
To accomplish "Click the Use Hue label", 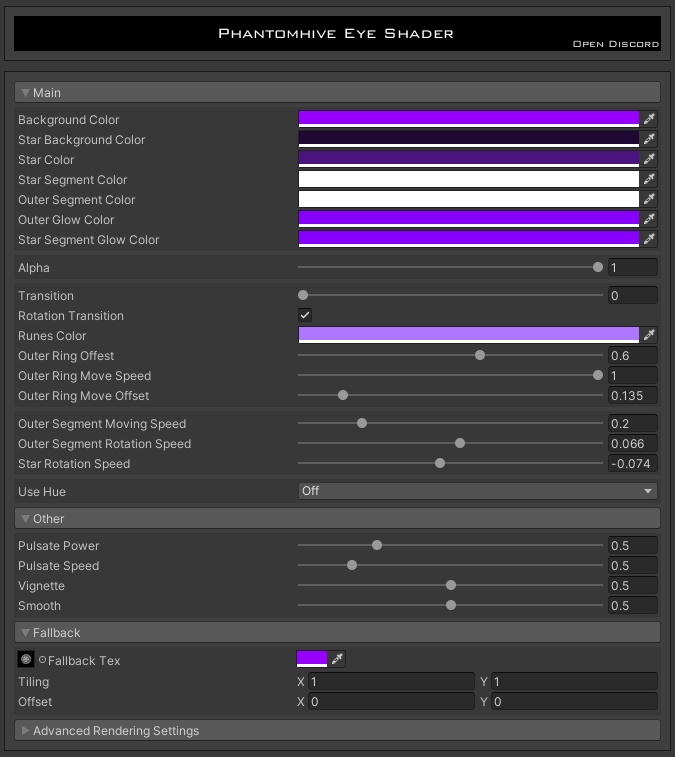I will [x=42, y=491].
